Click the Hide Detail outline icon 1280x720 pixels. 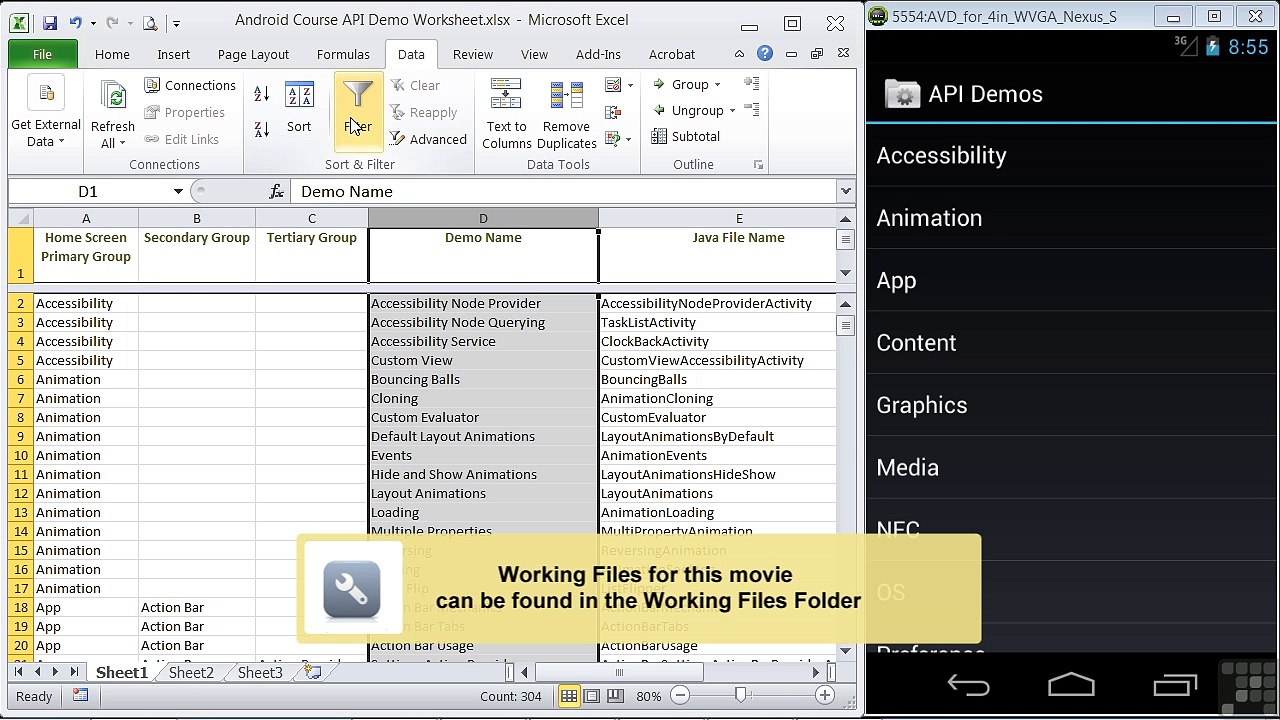point(752,110)
